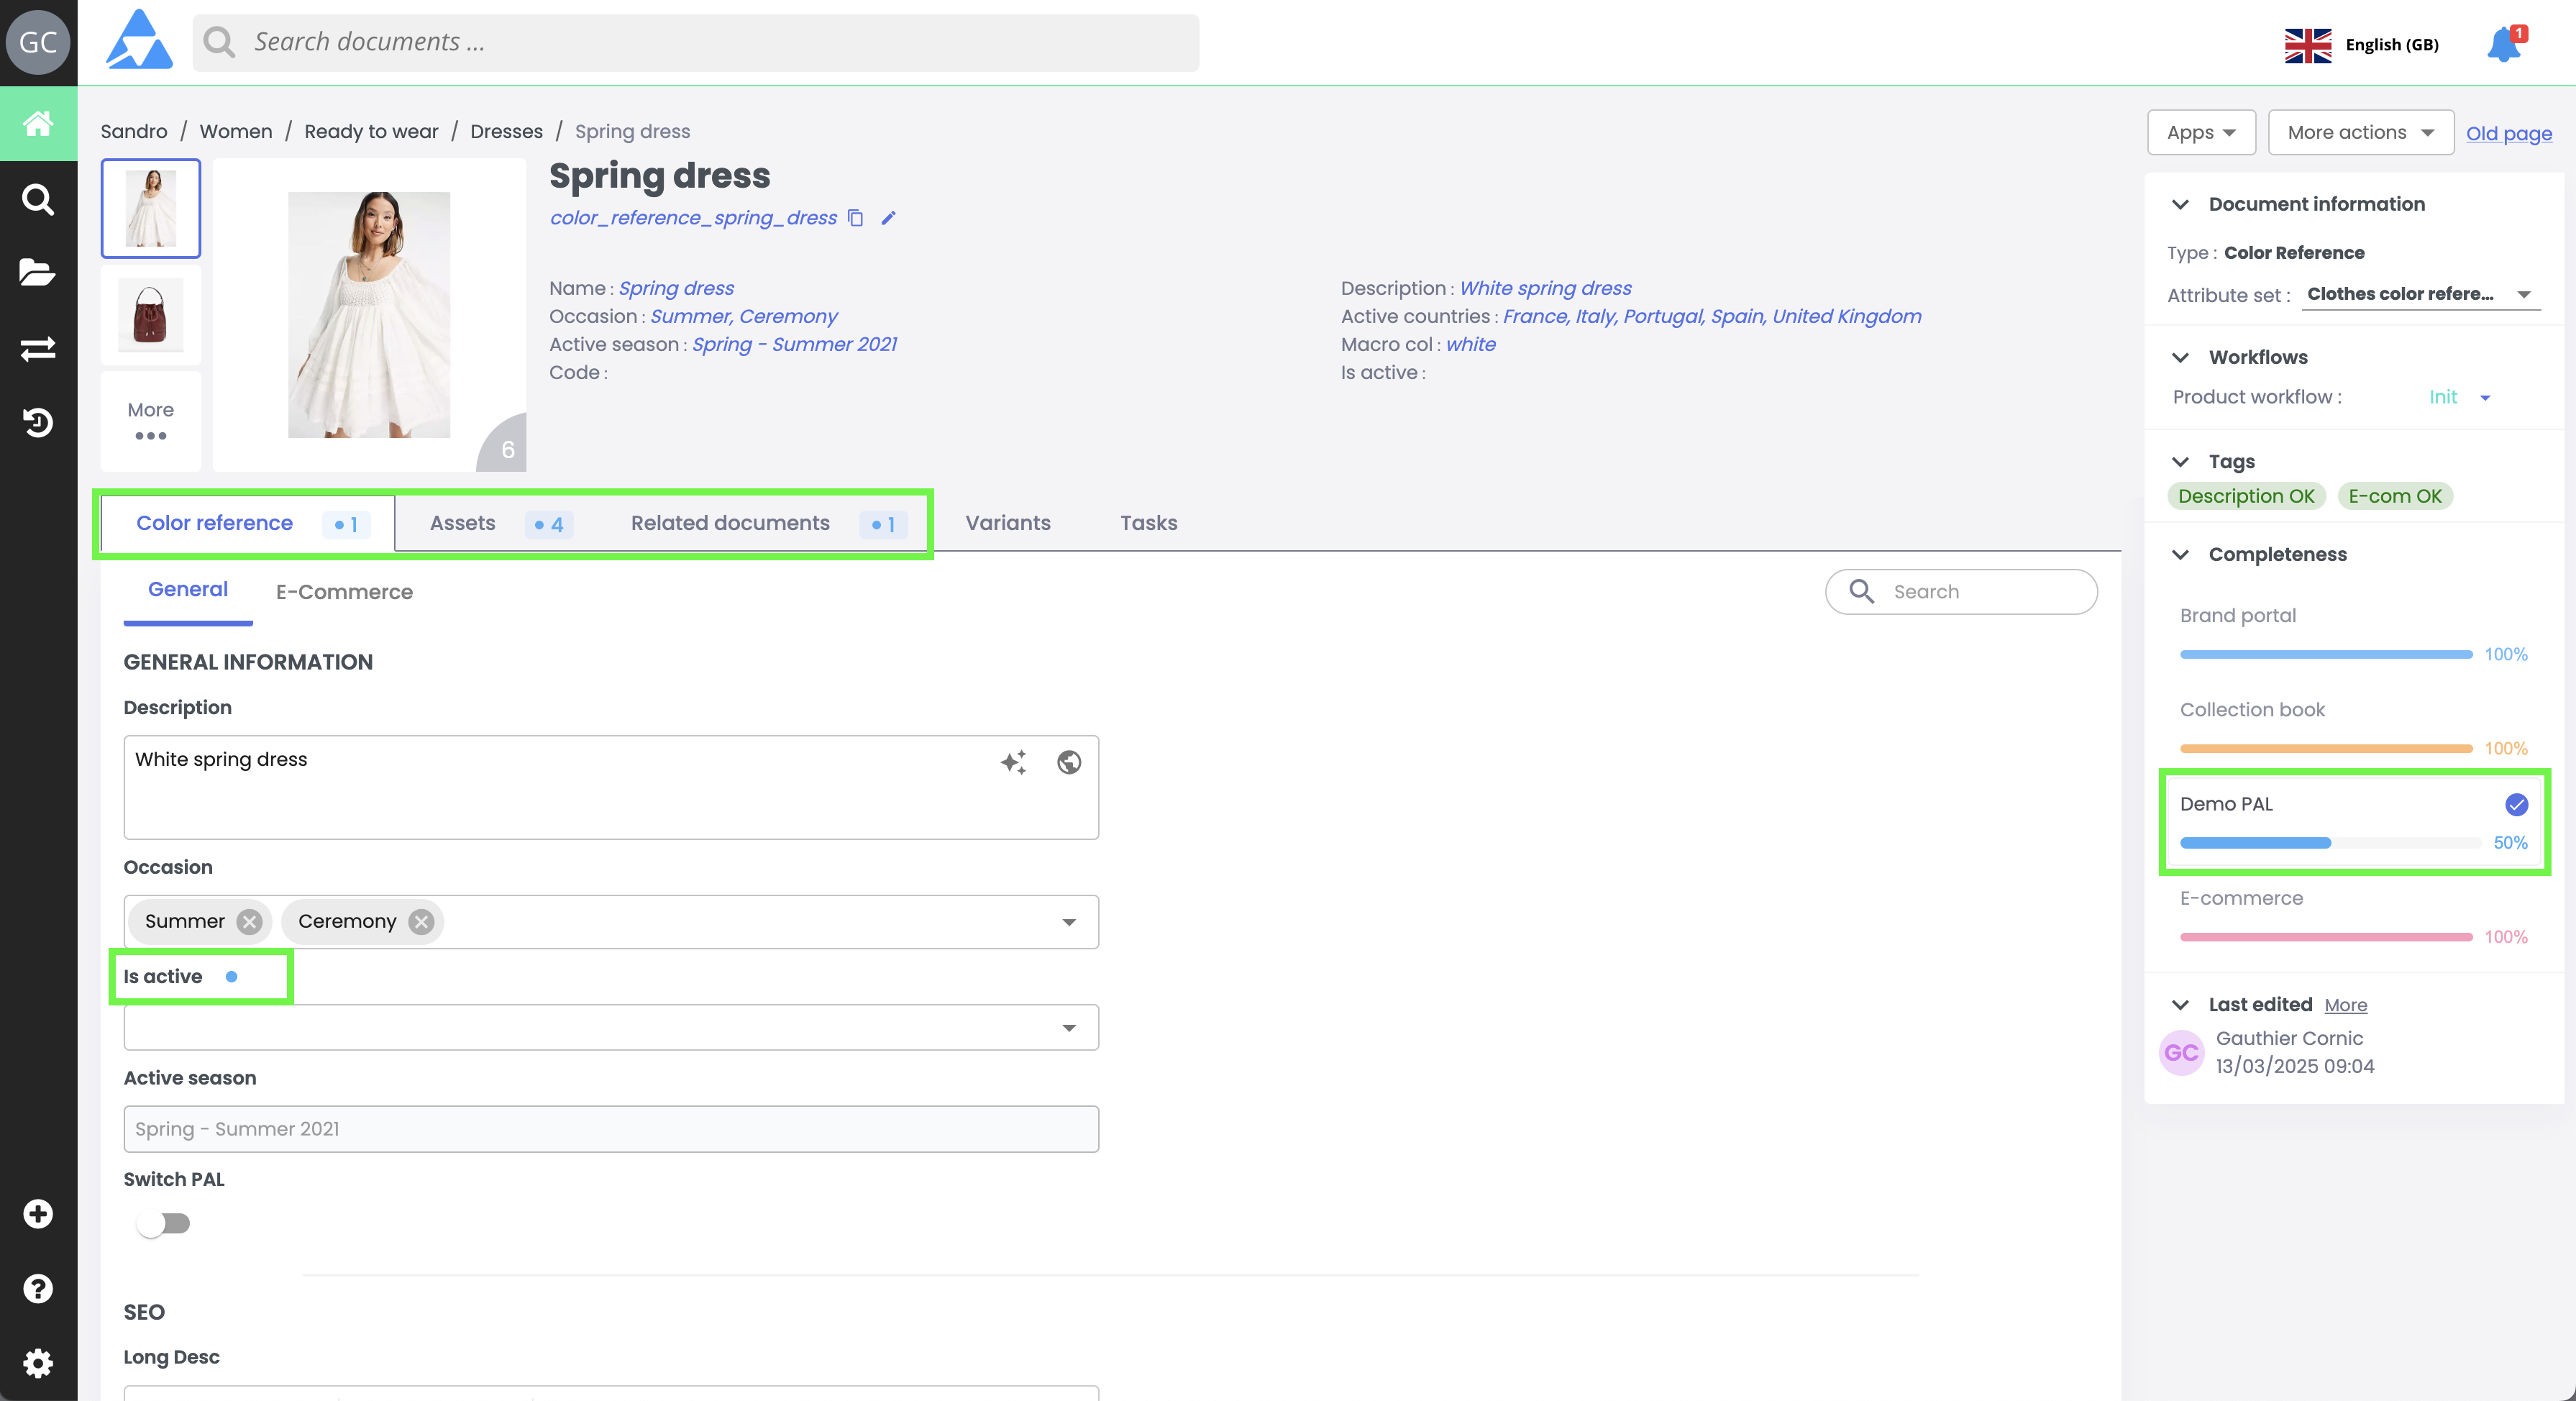The width and height of the screenshot is (2576, 1401).
Task: Follow the Old page link
Action: click(x=2508, y=133)
